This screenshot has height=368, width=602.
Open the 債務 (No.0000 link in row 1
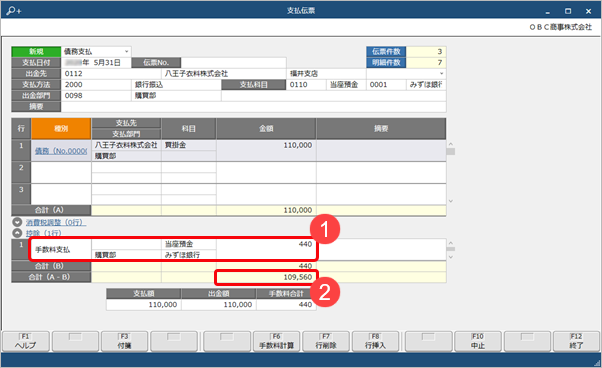pos(61,151)
